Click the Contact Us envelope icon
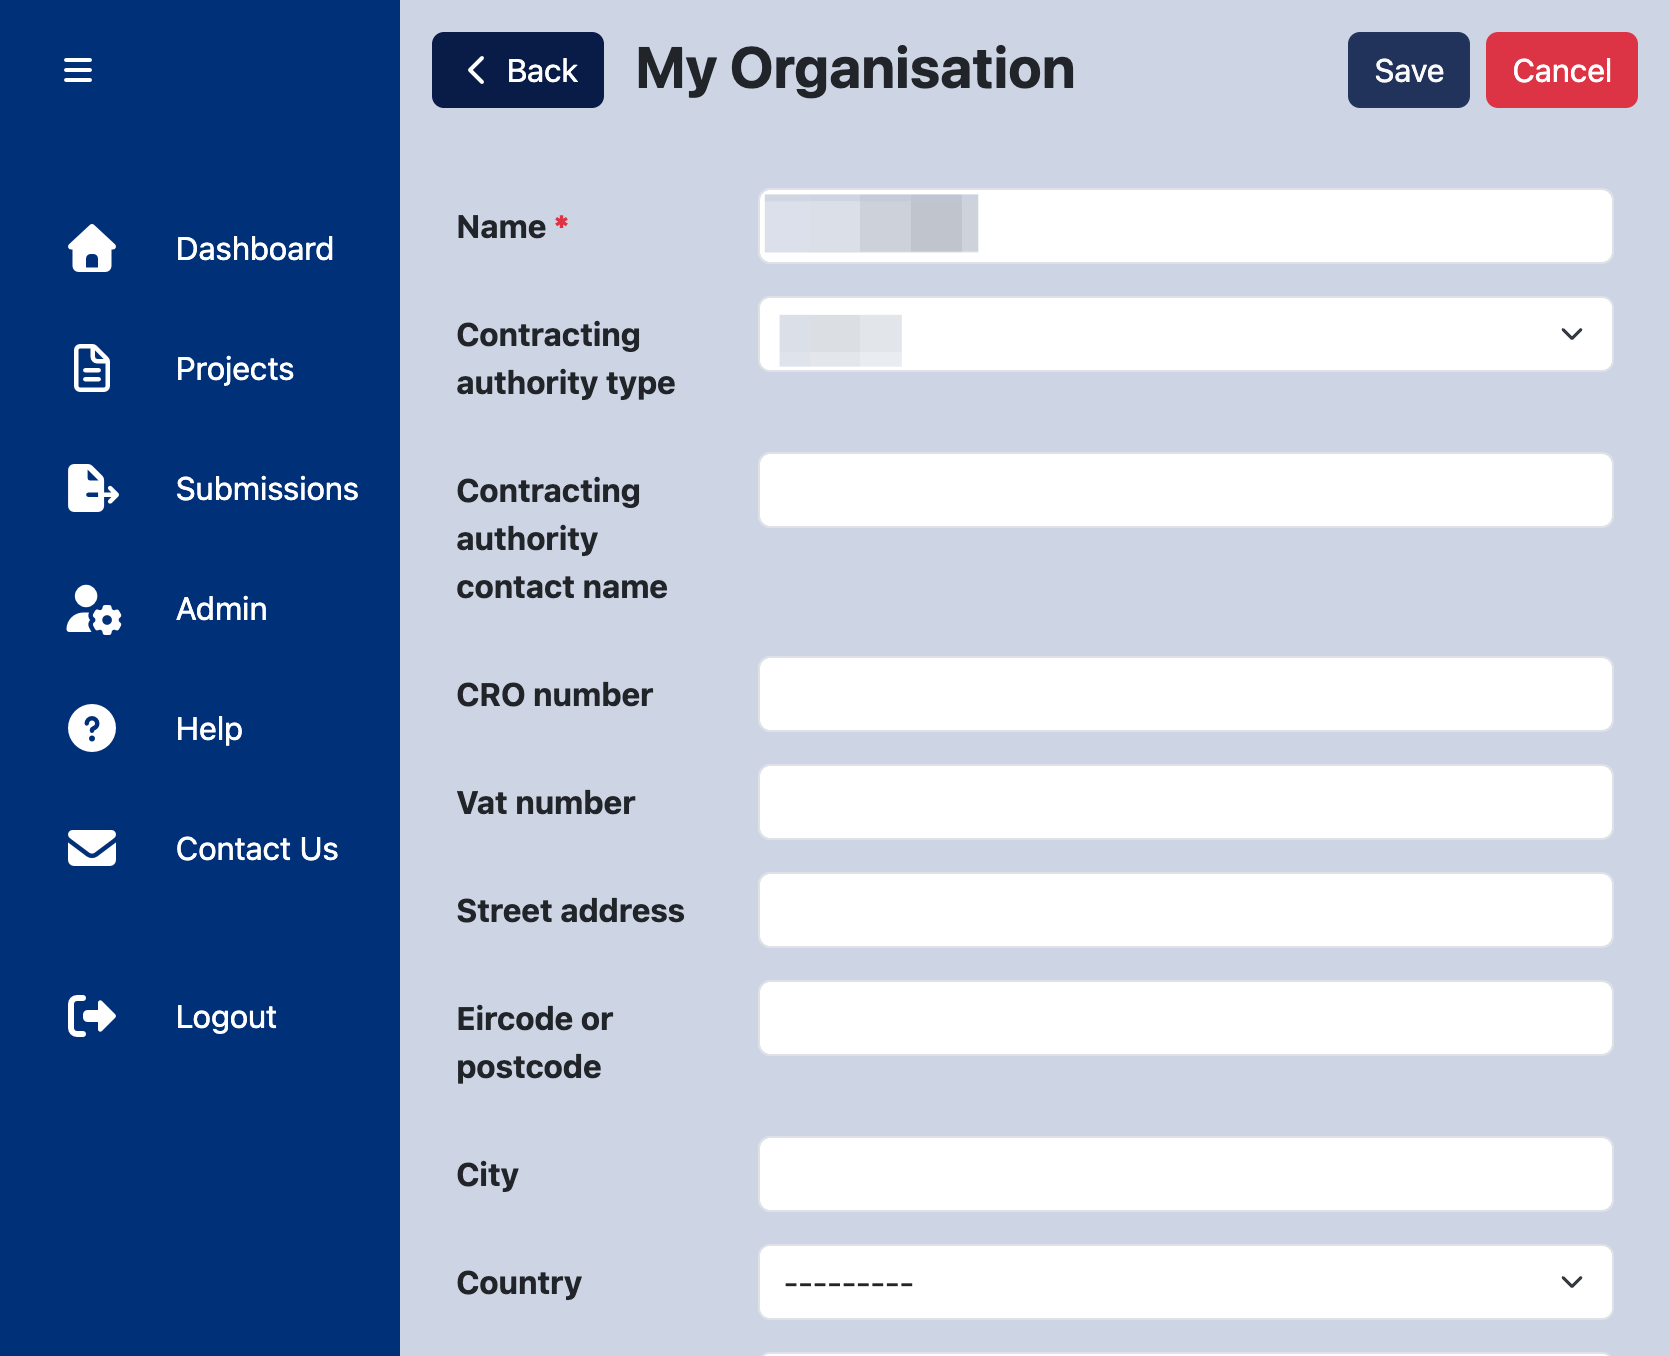Image resolution: width=1670 pixels, height=1356 pixels. 92,848
